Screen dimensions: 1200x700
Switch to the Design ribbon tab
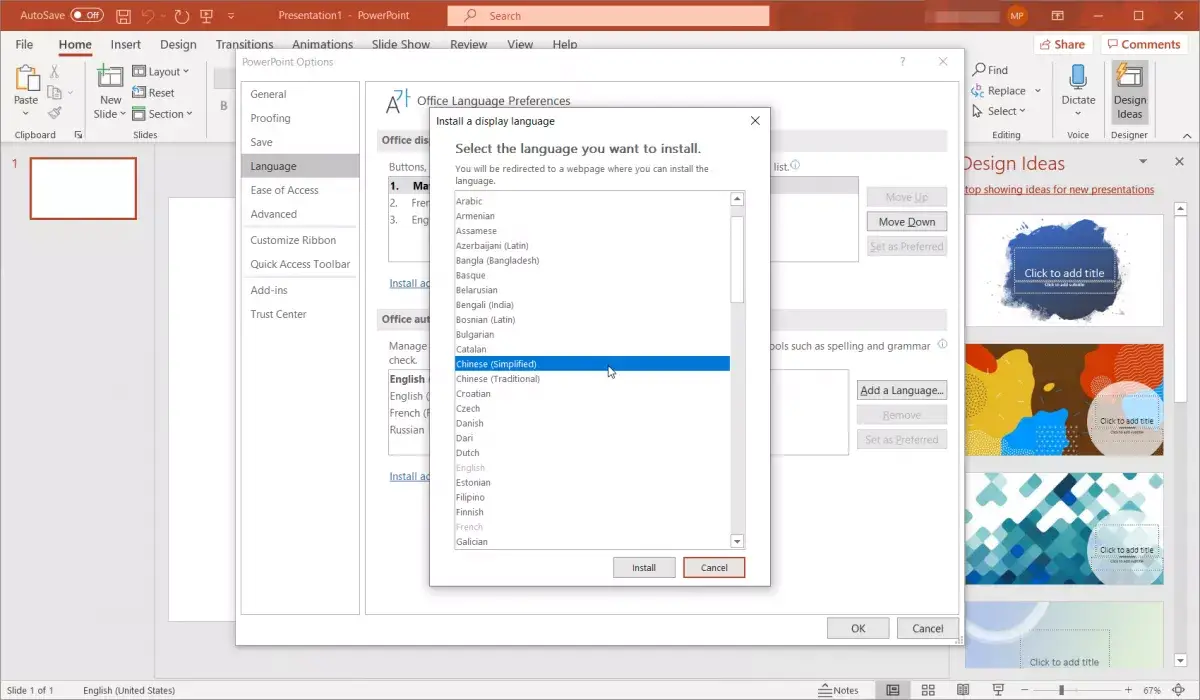click(x=178, y=45)
